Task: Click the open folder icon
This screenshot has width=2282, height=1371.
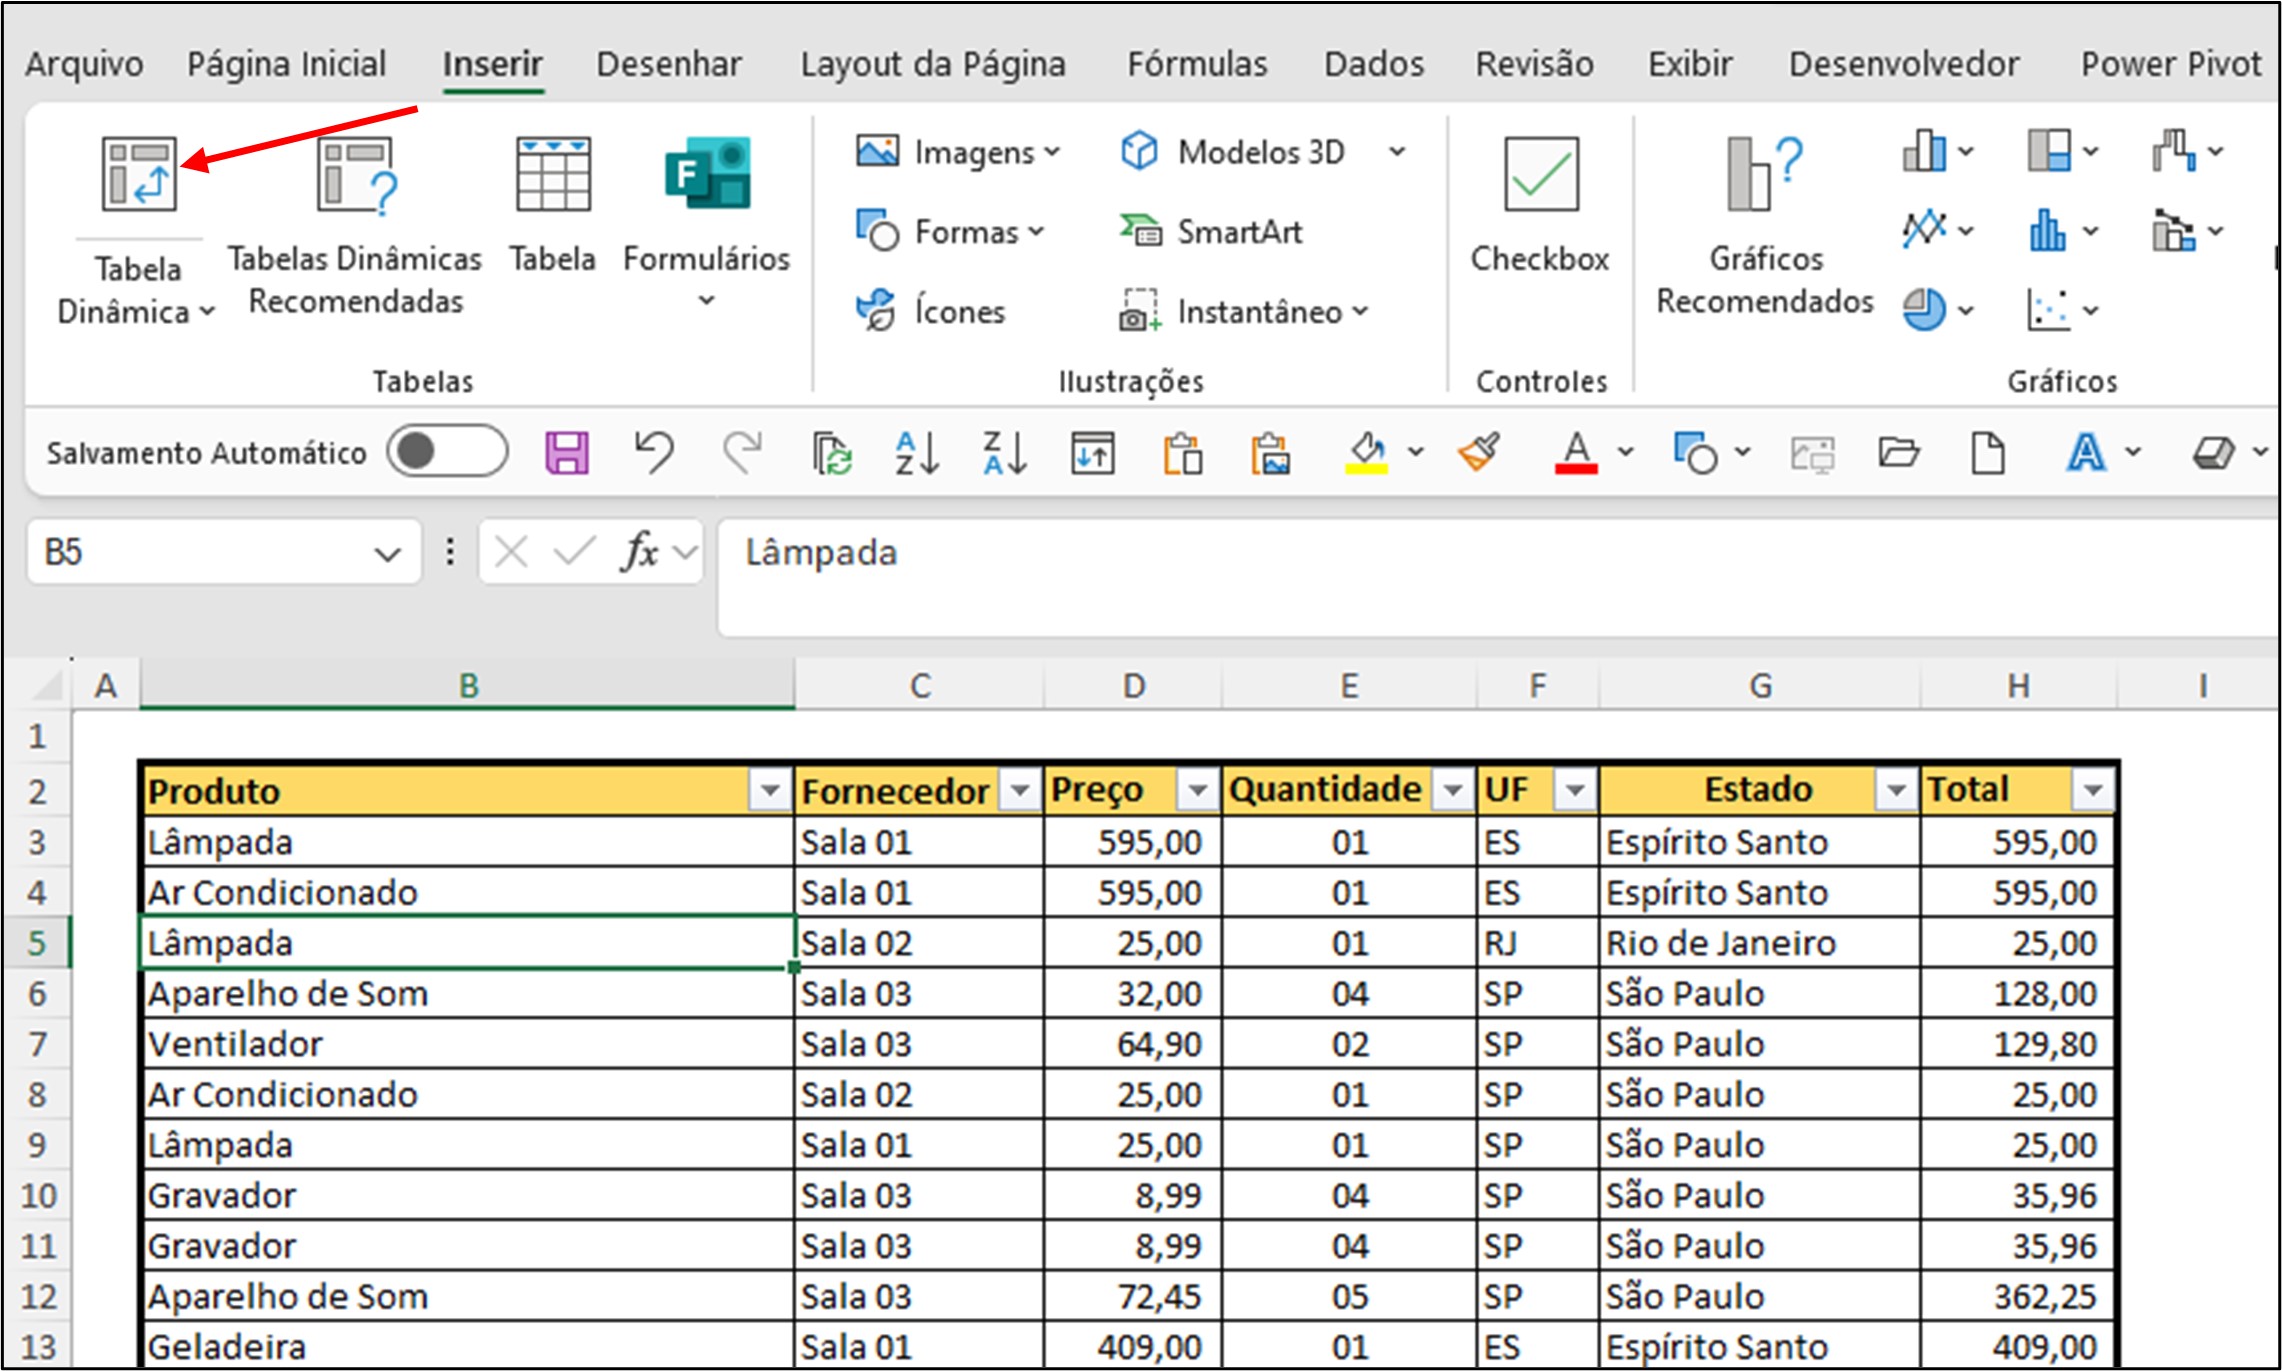Action: coord(1898,453)
